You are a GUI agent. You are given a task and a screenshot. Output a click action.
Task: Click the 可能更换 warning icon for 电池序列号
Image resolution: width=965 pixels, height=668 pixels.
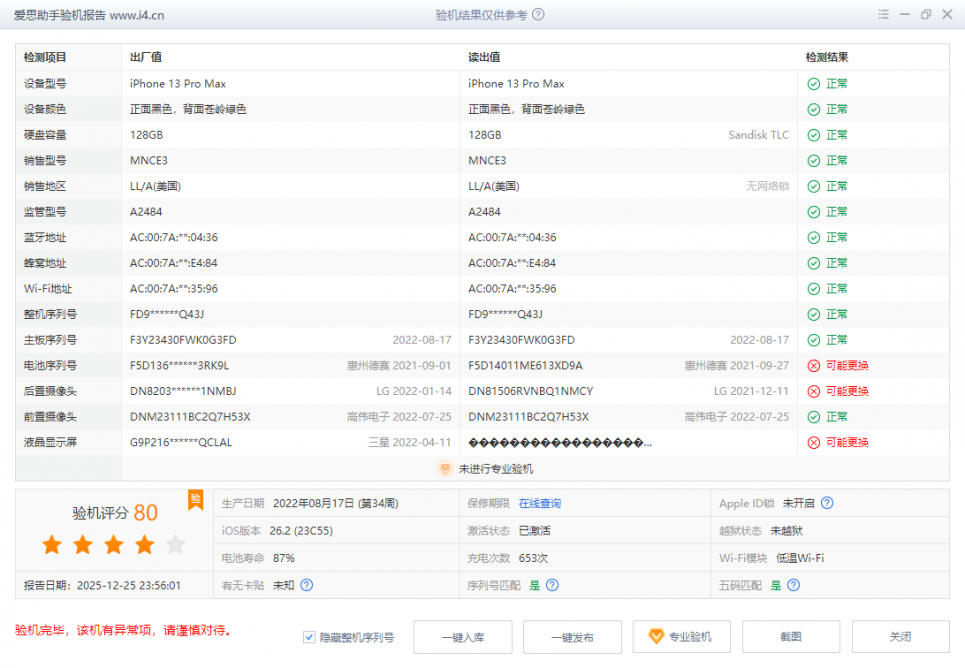(x=813, y=366)
